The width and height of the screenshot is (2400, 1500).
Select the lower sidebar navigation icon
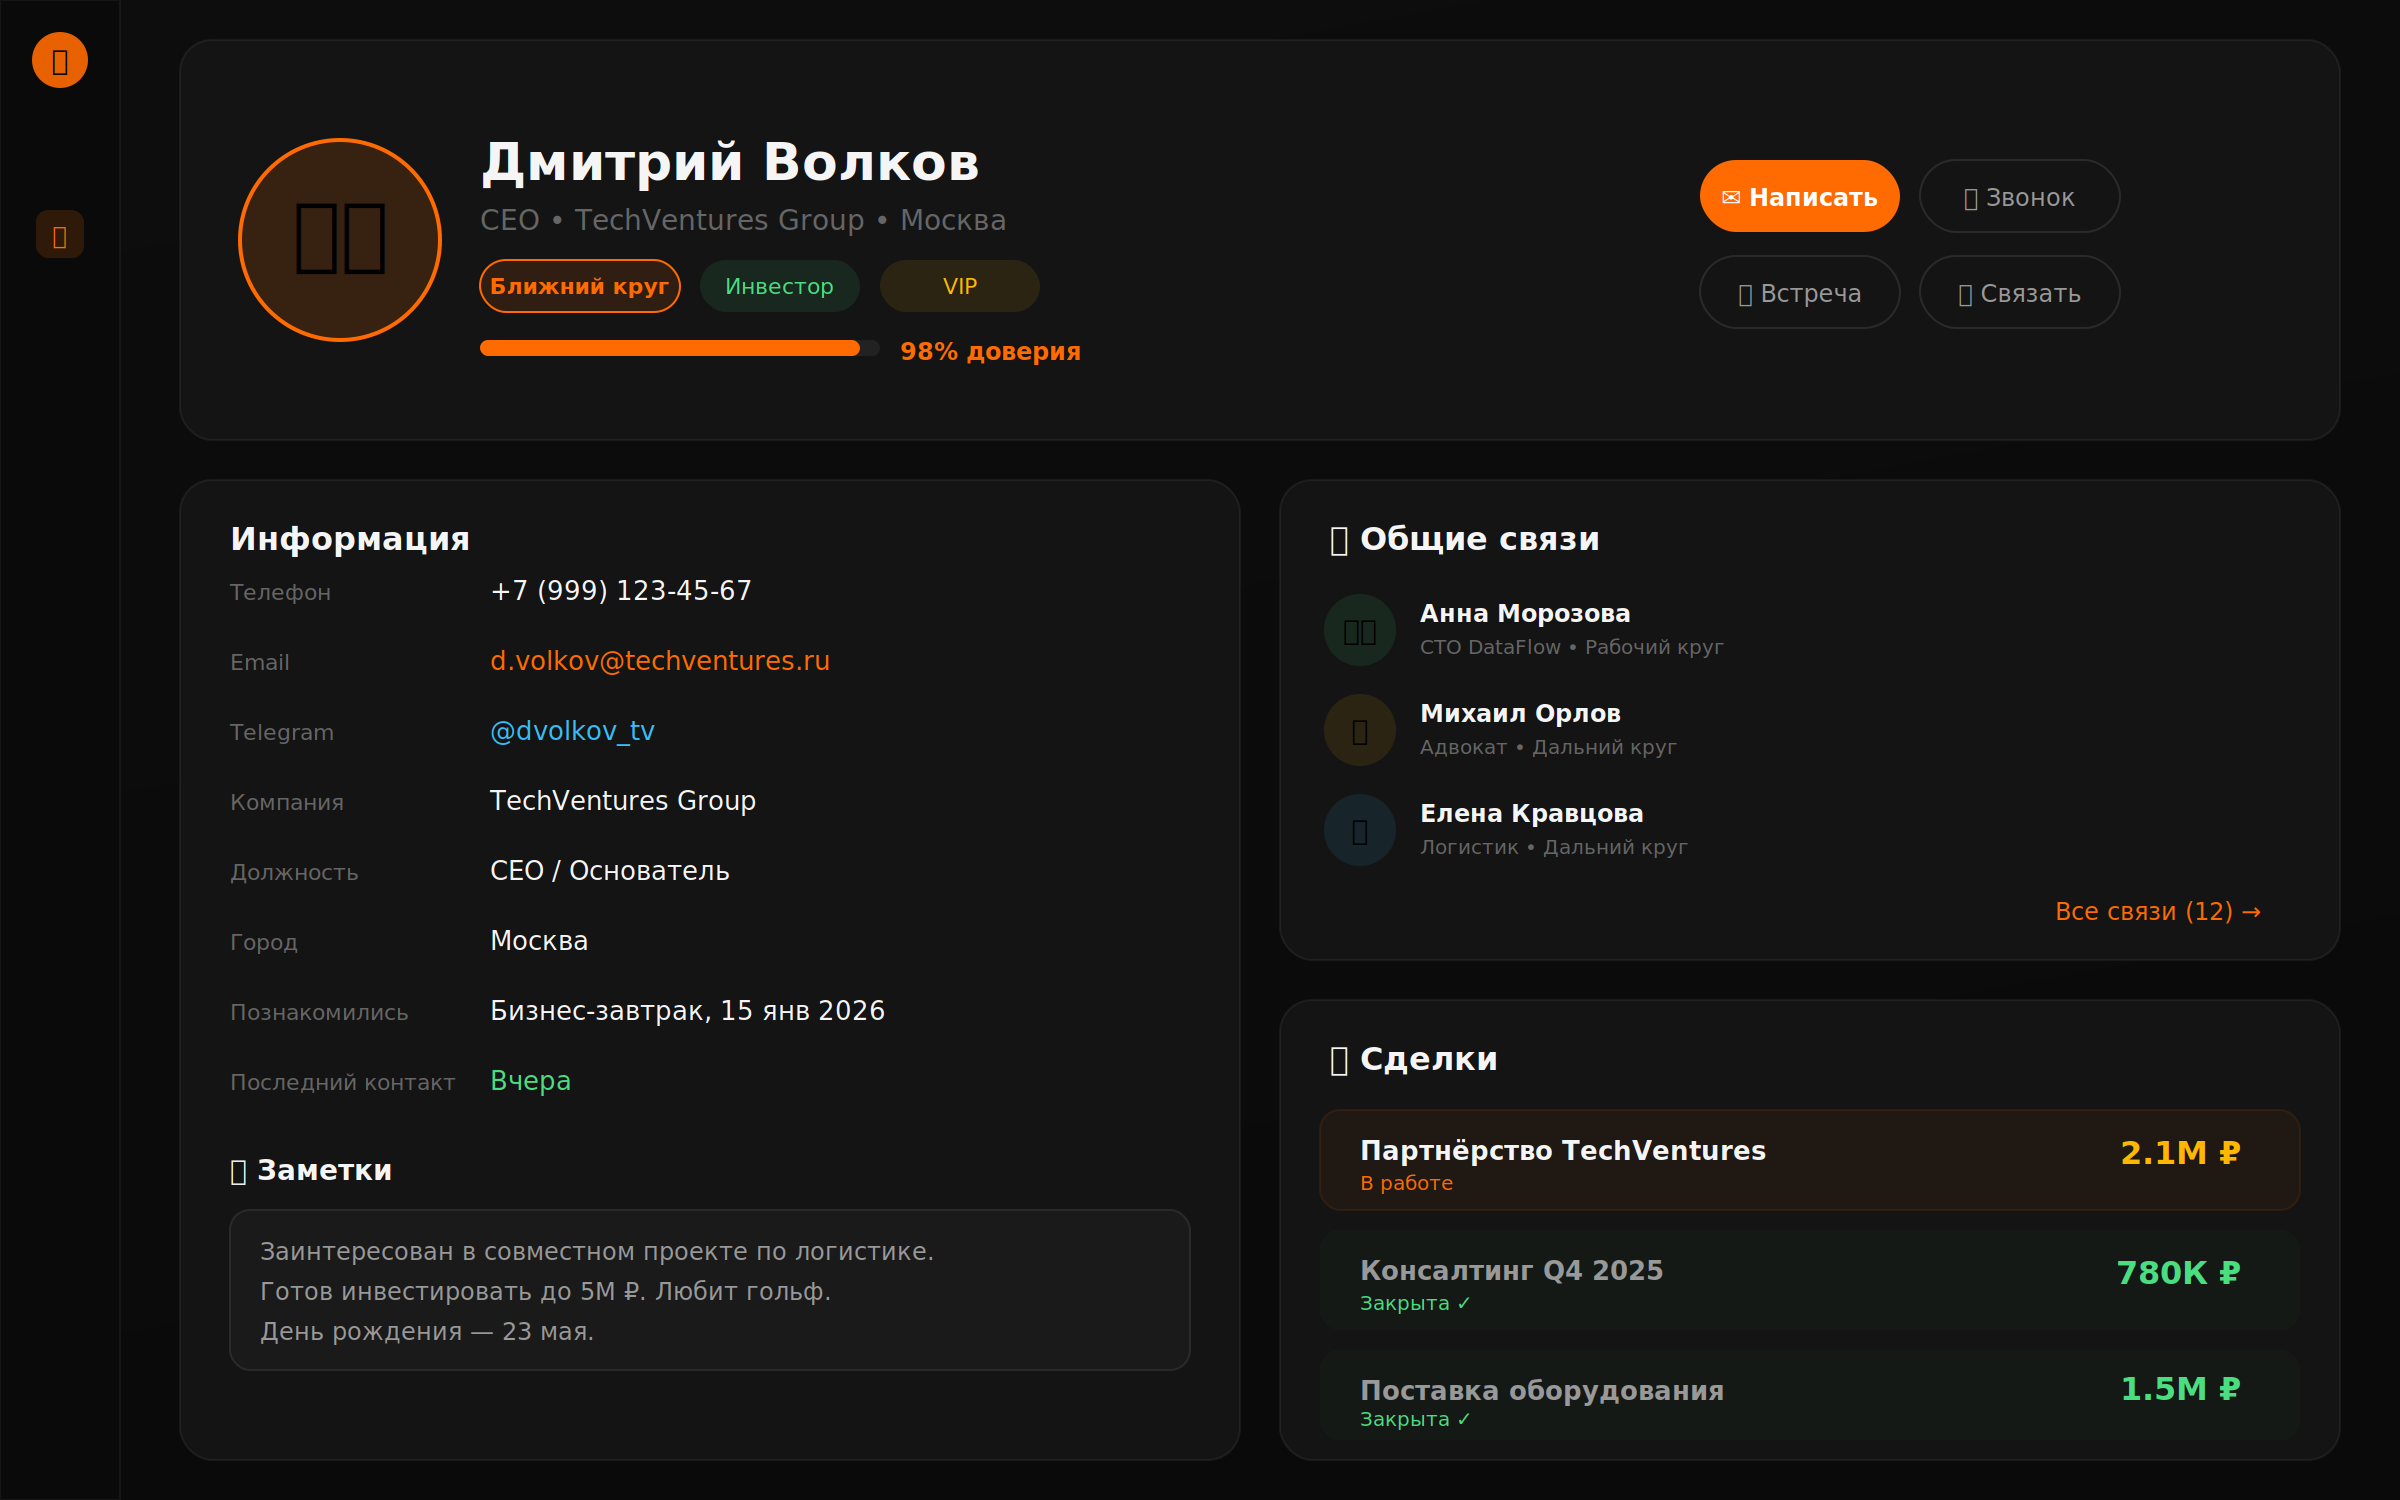point(59,235)
